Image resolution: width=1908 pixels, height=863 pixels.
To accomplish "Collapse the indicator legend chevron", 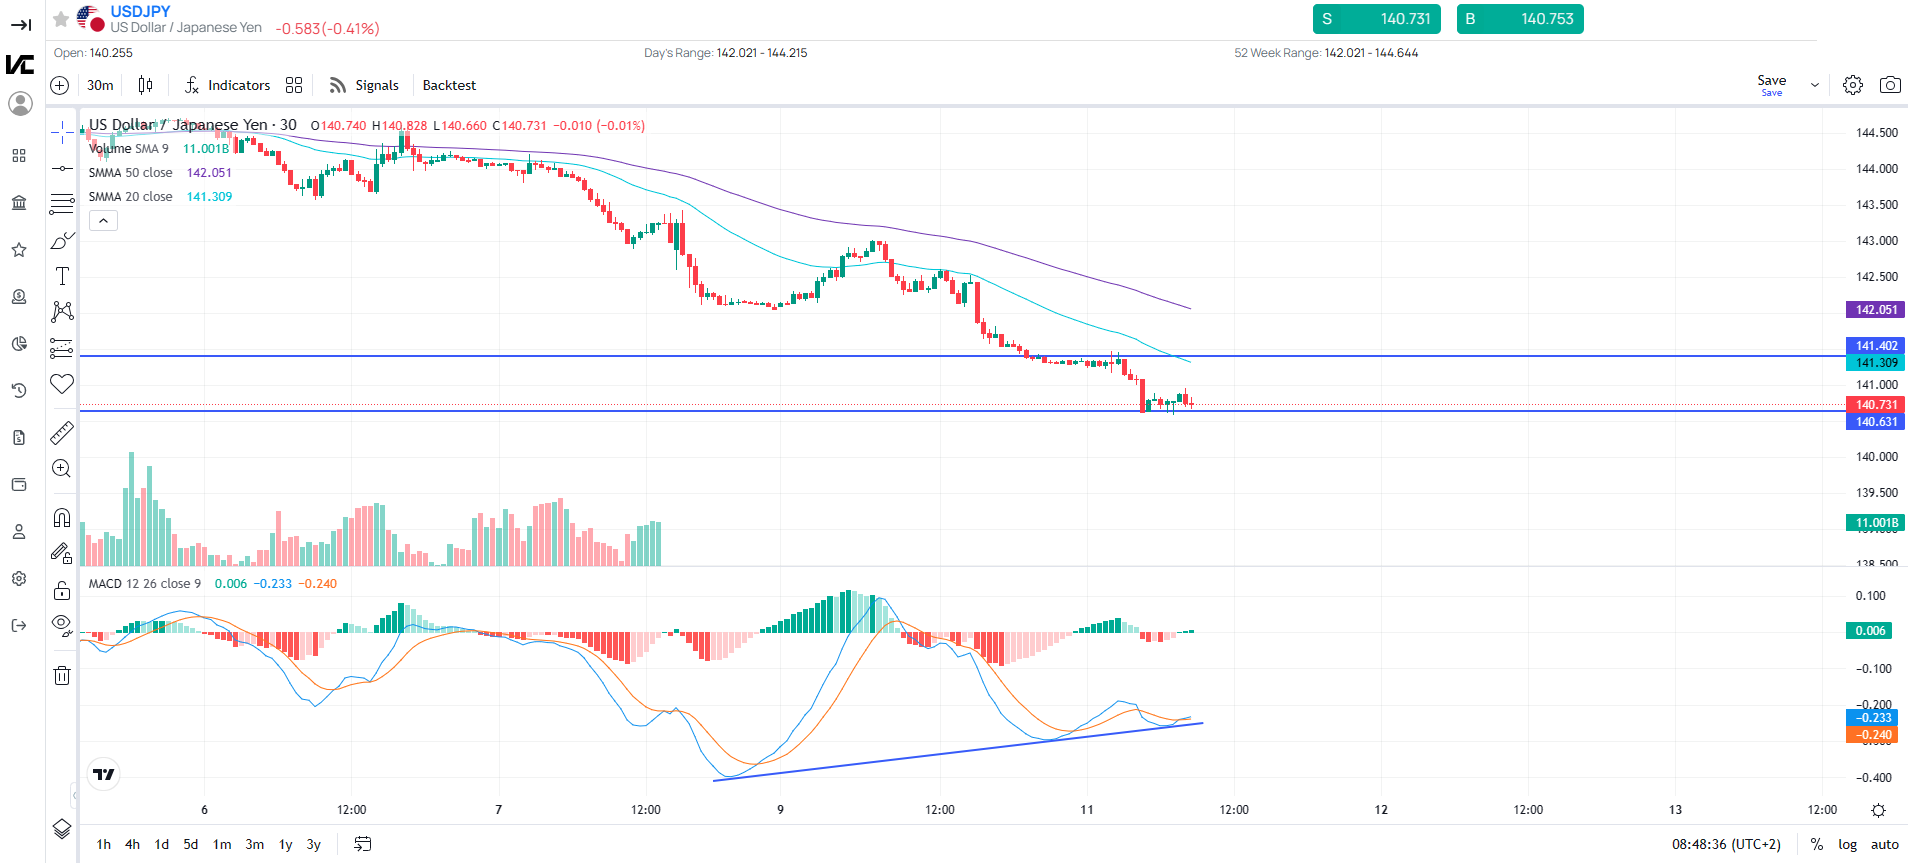I will [103, 221].
